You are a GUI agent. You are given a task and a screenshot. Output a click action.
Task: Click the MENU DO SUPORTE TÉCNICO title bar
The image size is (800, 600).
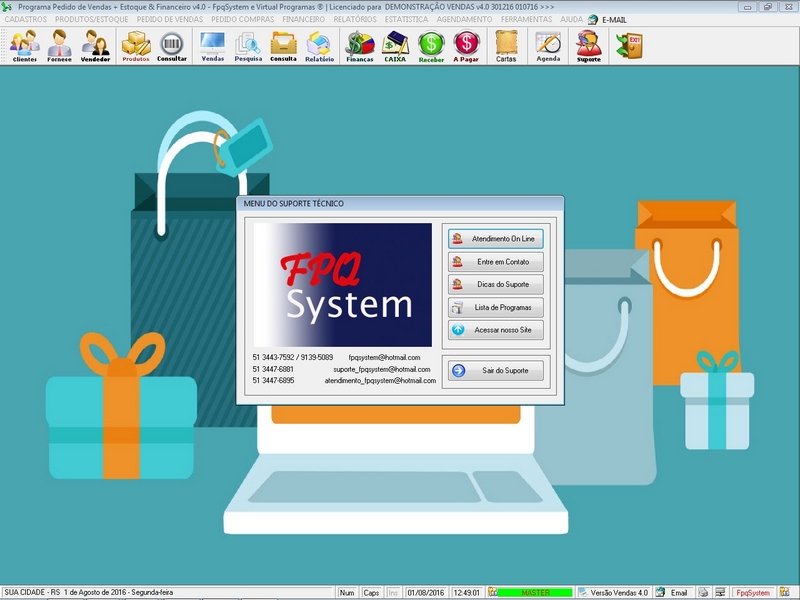click(400, 204)
